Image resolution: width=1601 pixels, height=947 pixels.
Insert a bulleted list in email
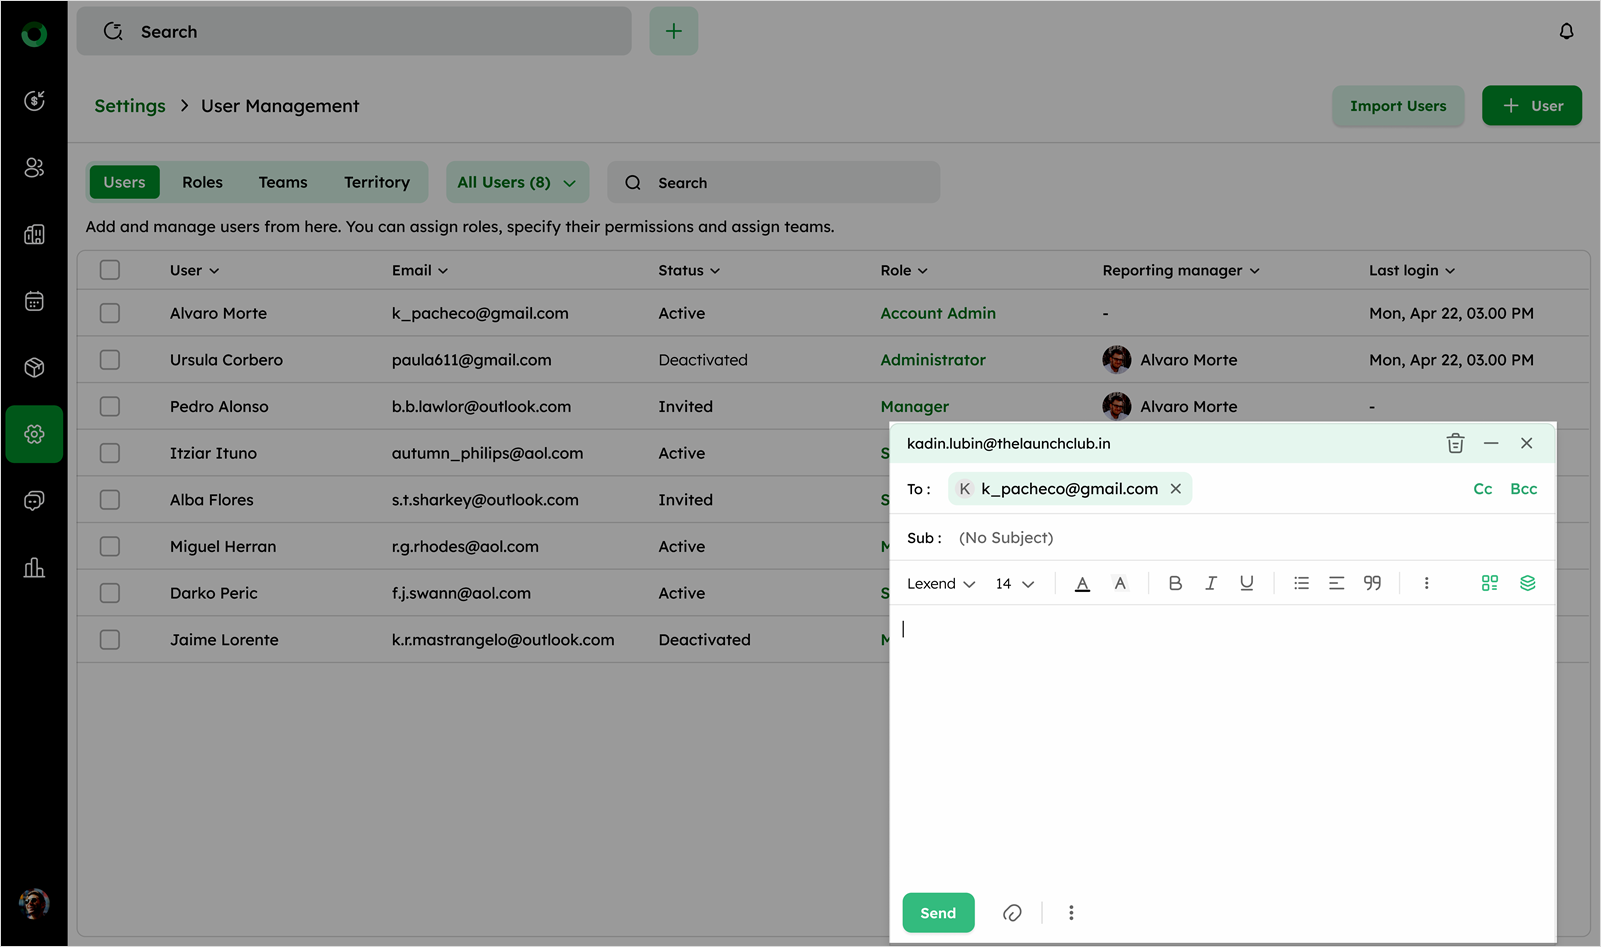(x=1301, y=583)
